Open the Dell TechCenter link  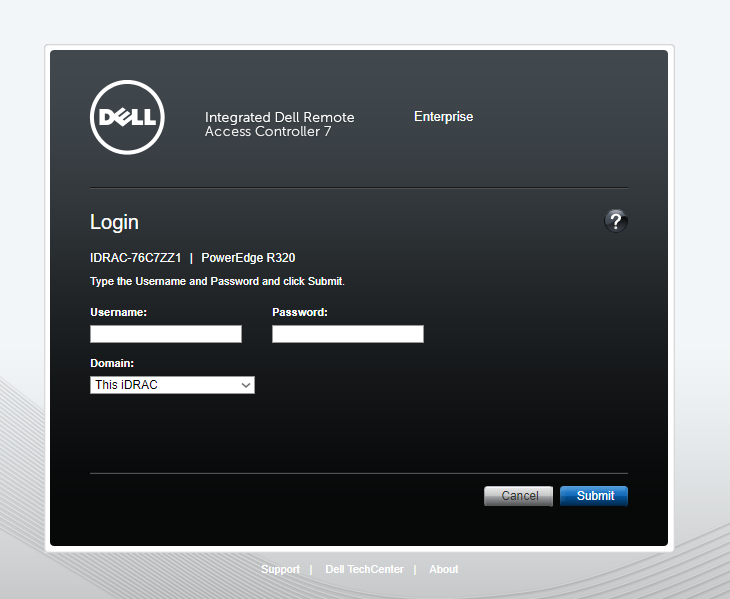point(364,569)
